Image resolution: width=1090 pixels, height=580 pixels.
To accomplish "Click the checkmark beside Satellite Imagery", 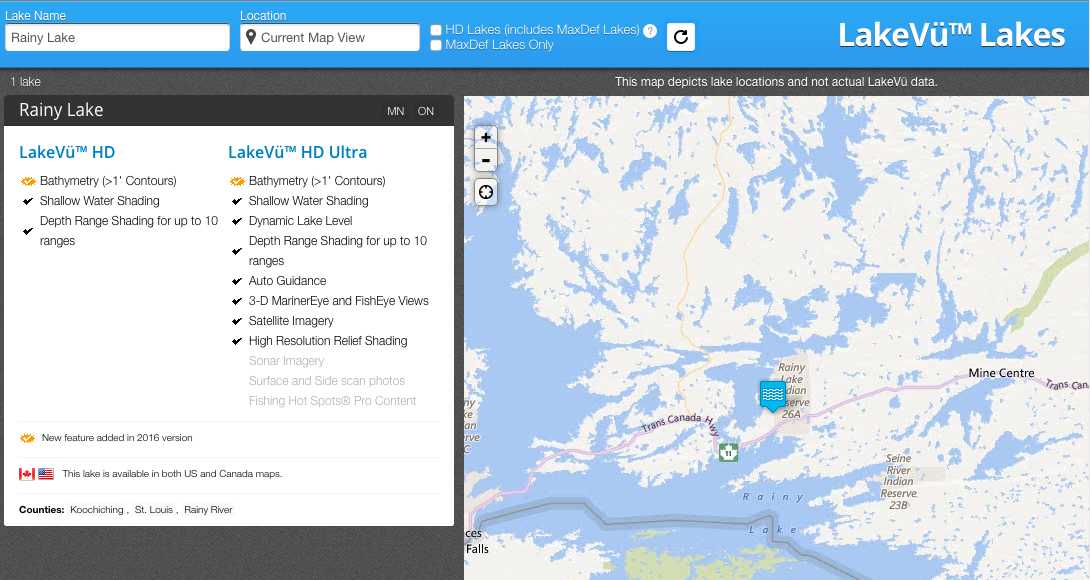I will click(236, 321).
